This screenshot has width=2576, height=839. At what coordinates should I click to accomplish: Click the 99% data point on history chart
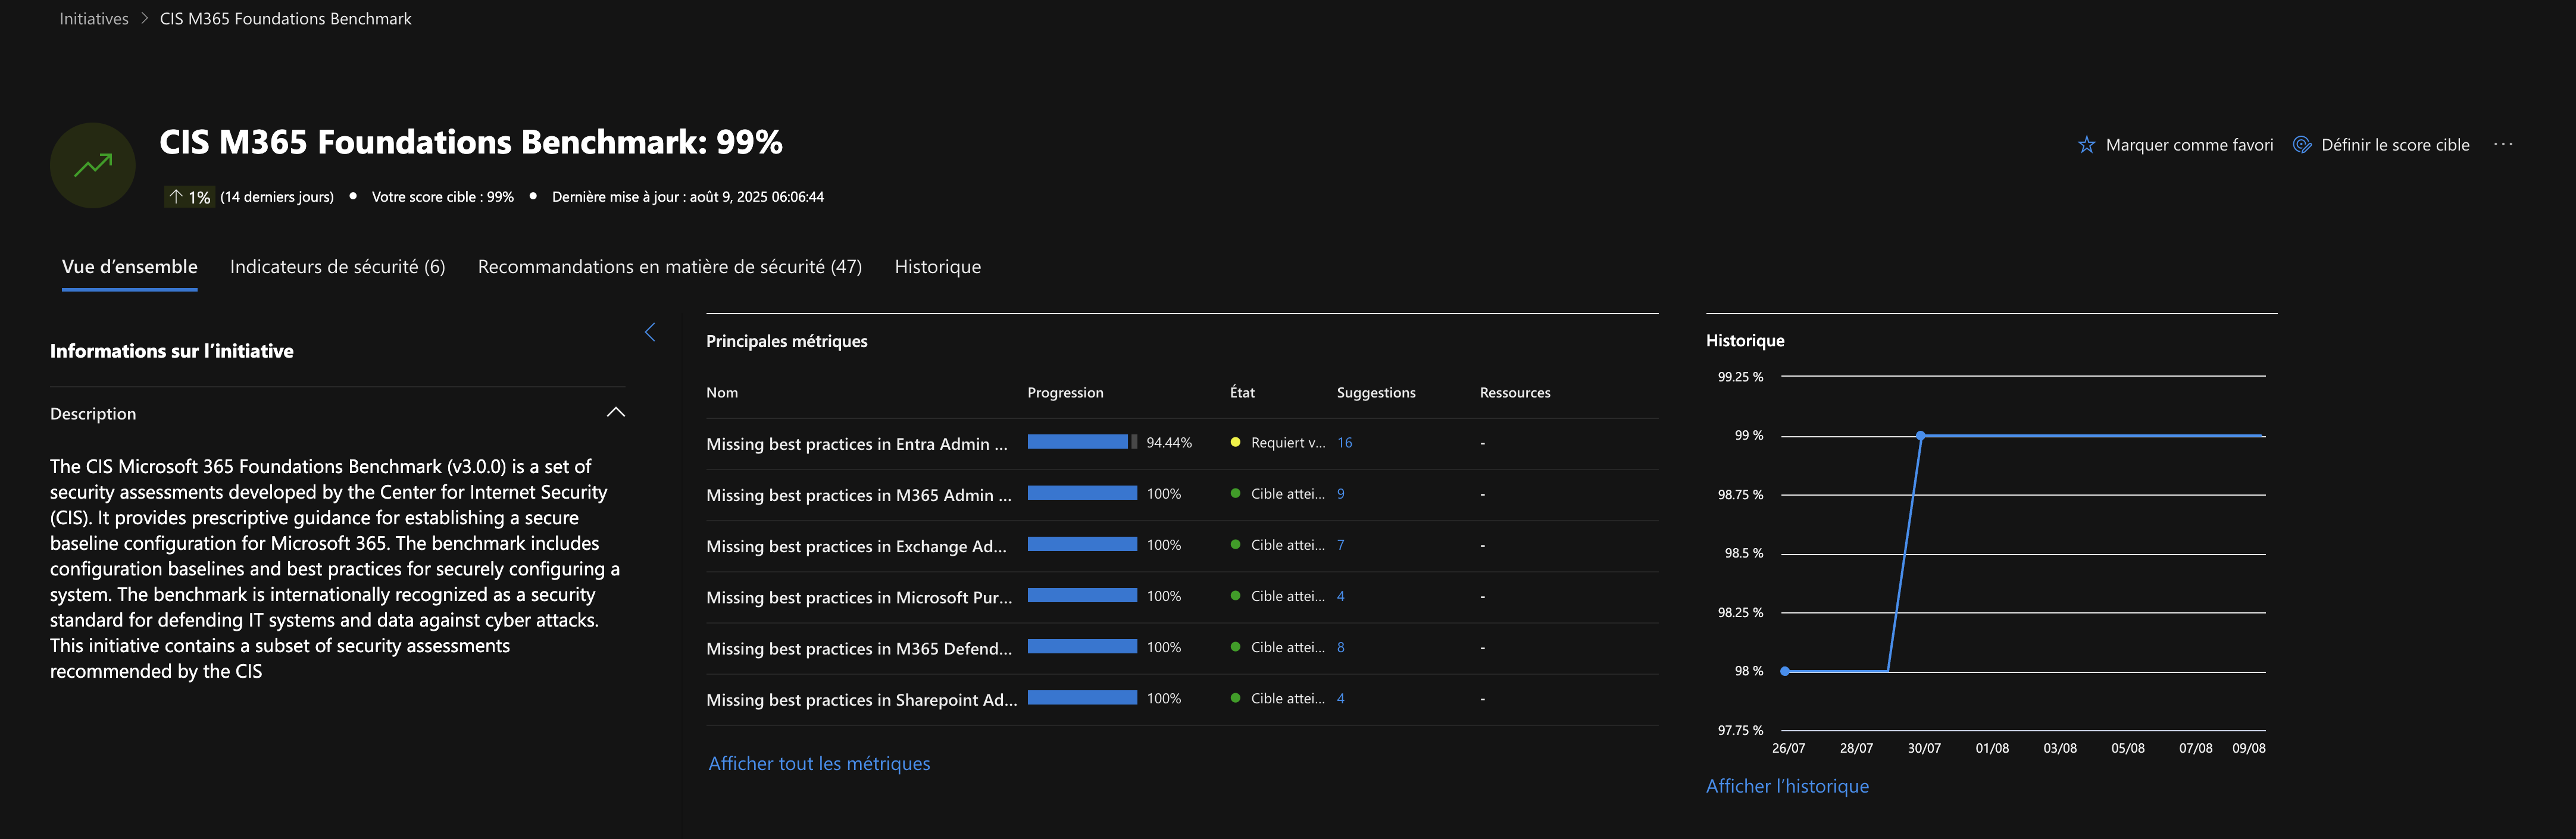tap(1920, 436)
